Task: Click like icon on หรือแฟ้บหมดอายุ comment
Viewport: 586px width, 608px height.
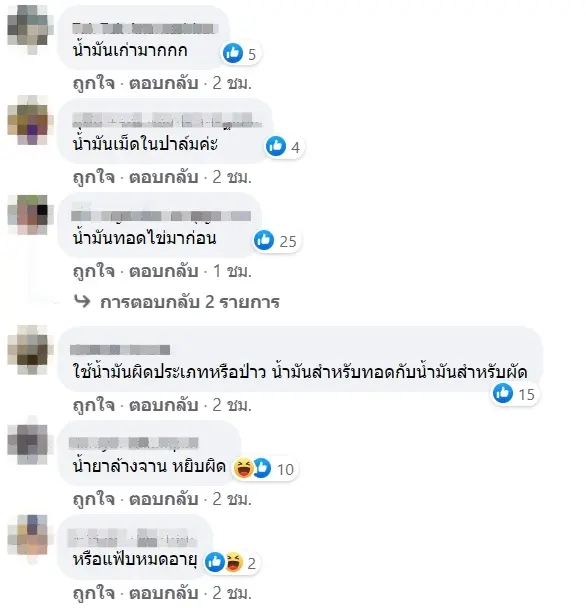Action: [214, 562]
